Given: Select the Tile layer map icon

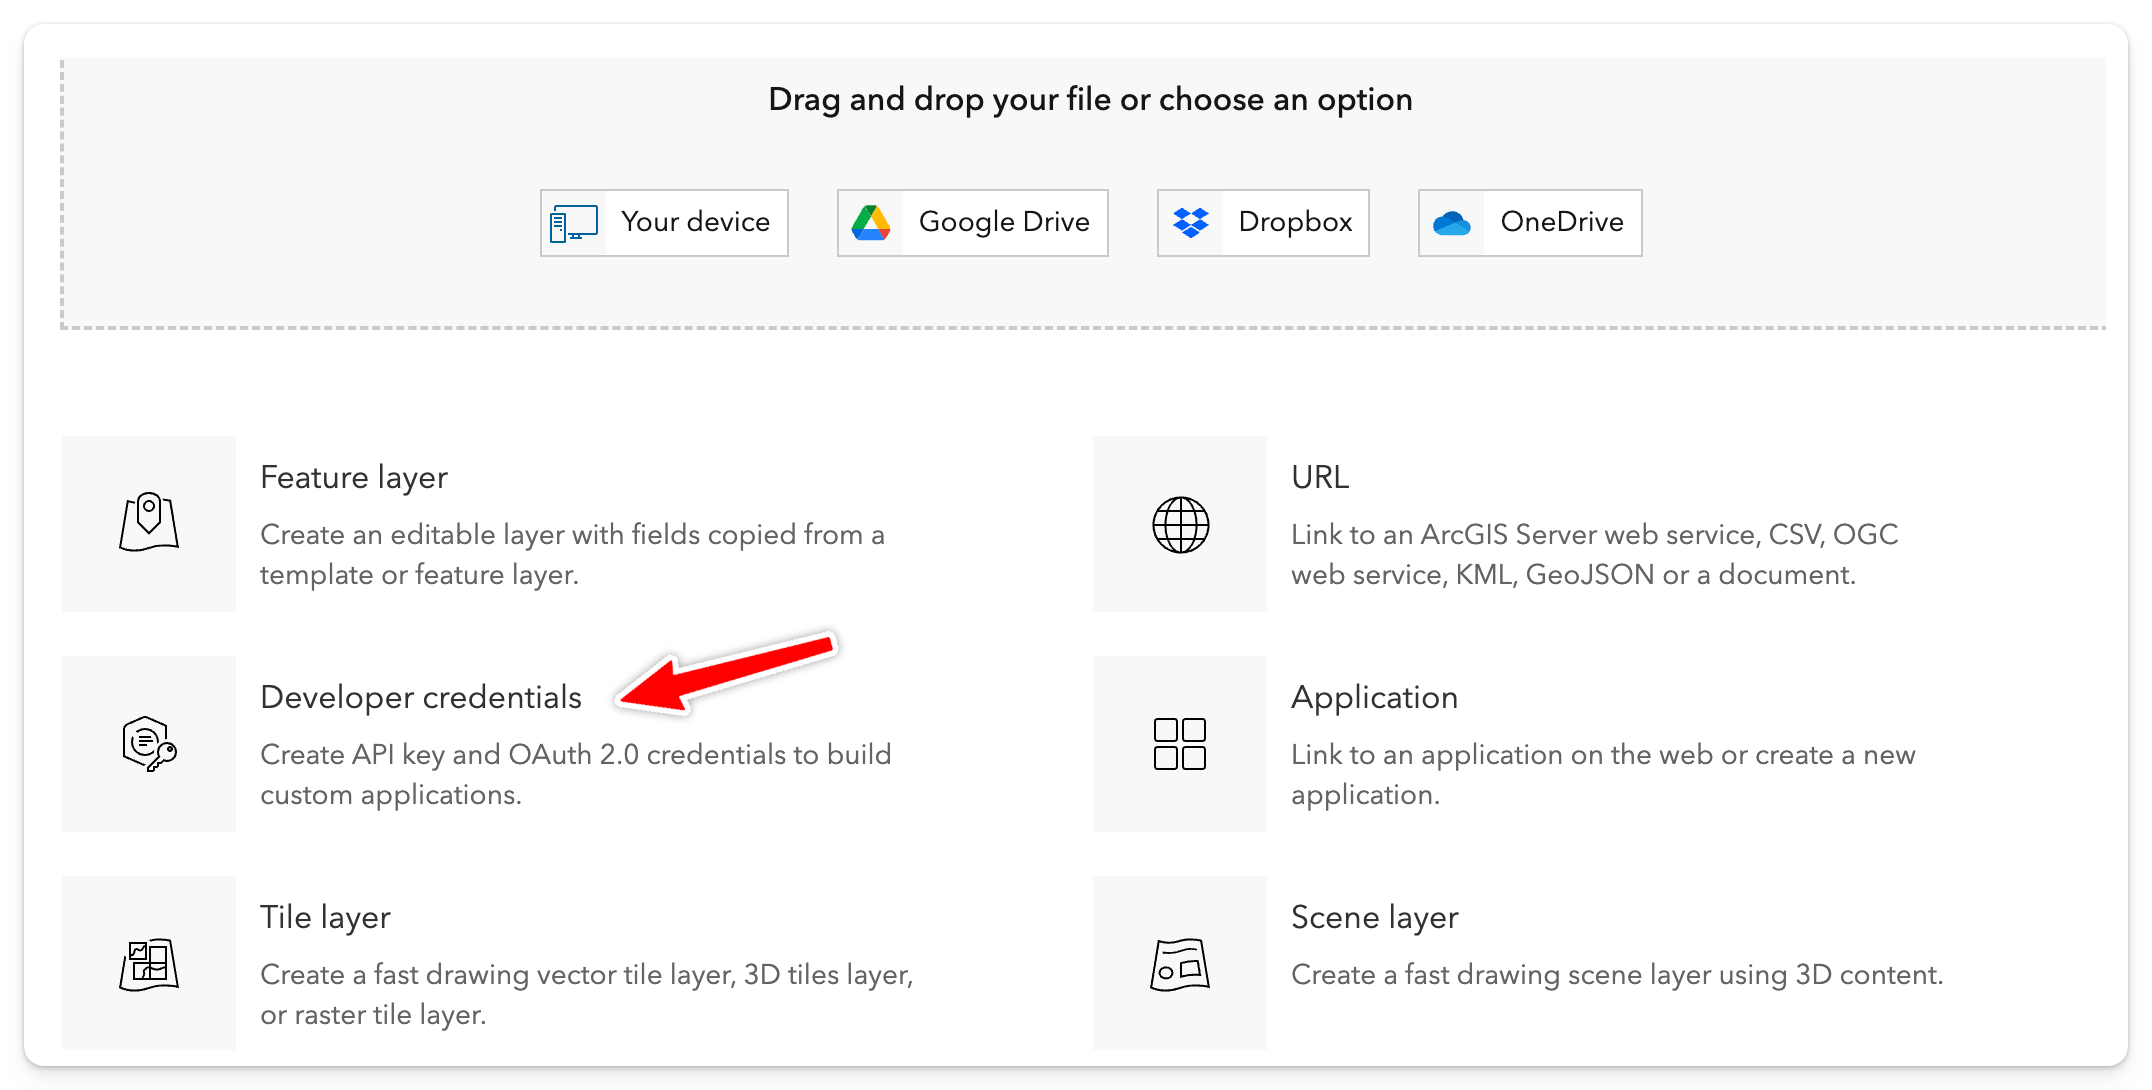Looking at the screenshot, I should (x=149, y=964).
